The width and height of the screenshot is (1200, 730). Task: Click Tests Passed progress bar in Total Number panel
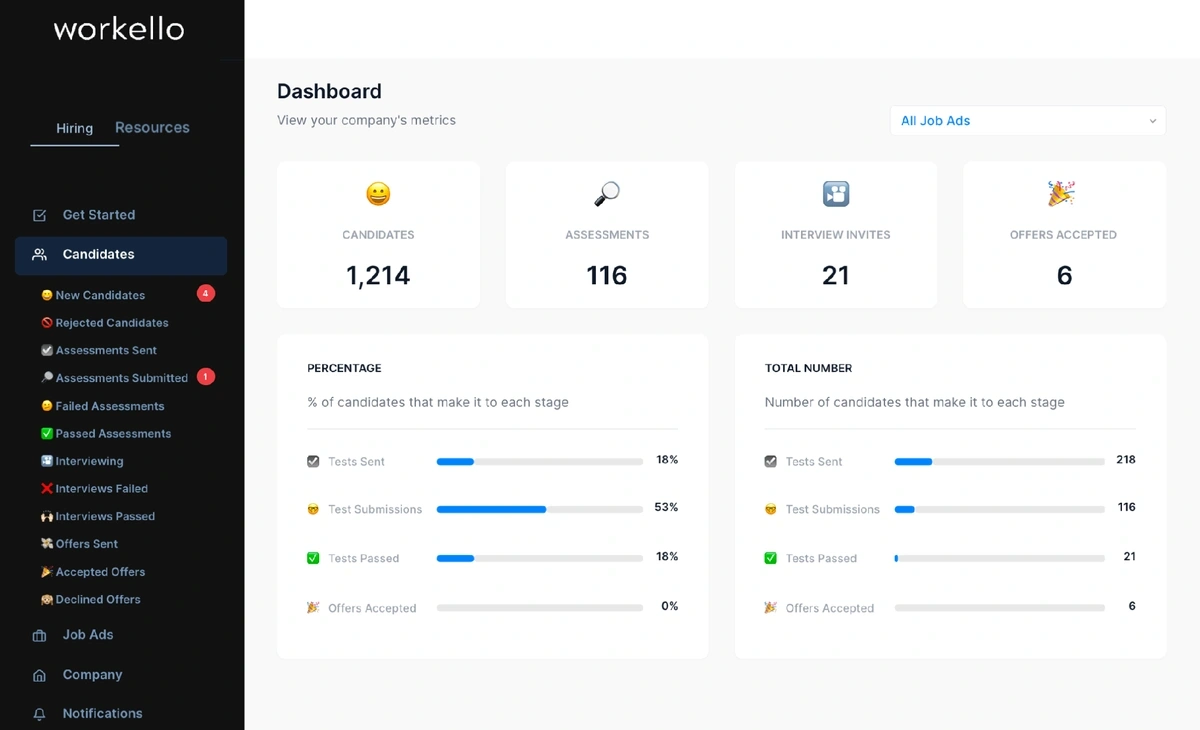point(1000,559)
